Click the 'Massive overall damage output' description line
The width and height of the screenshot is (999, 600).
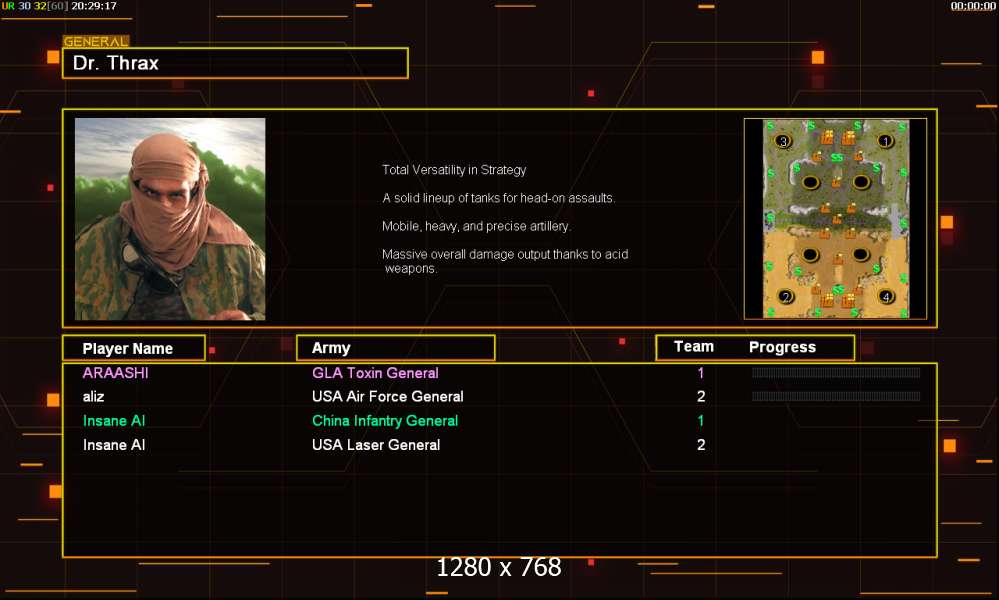pyautogui.click(x=505, y=261)
